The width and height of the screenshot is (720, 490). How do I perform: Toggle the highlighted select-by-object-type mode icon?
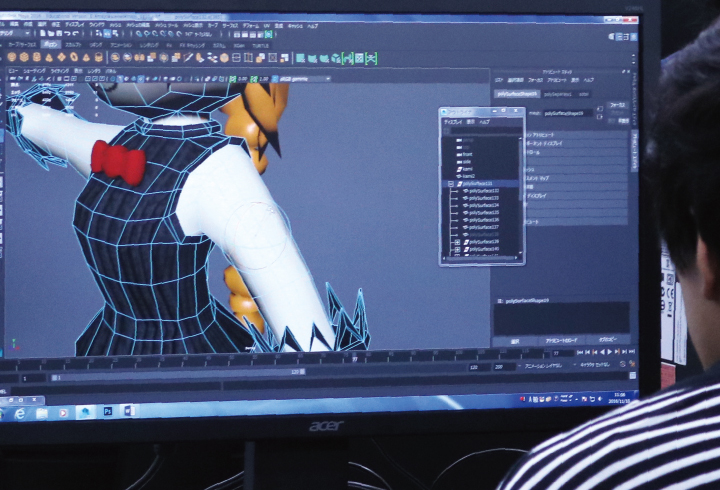(107, 34)
